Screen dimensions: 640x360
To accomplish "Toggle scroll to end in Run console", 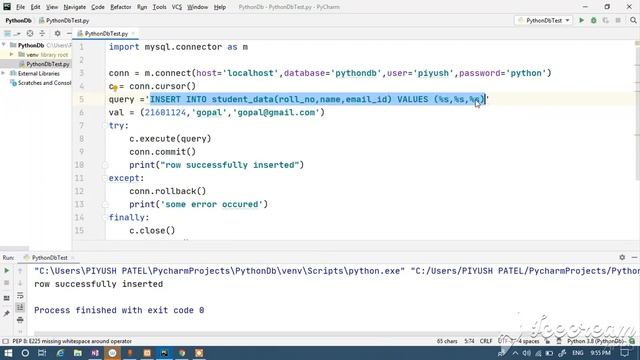I will pyautogui.click(x=20, y=307).
